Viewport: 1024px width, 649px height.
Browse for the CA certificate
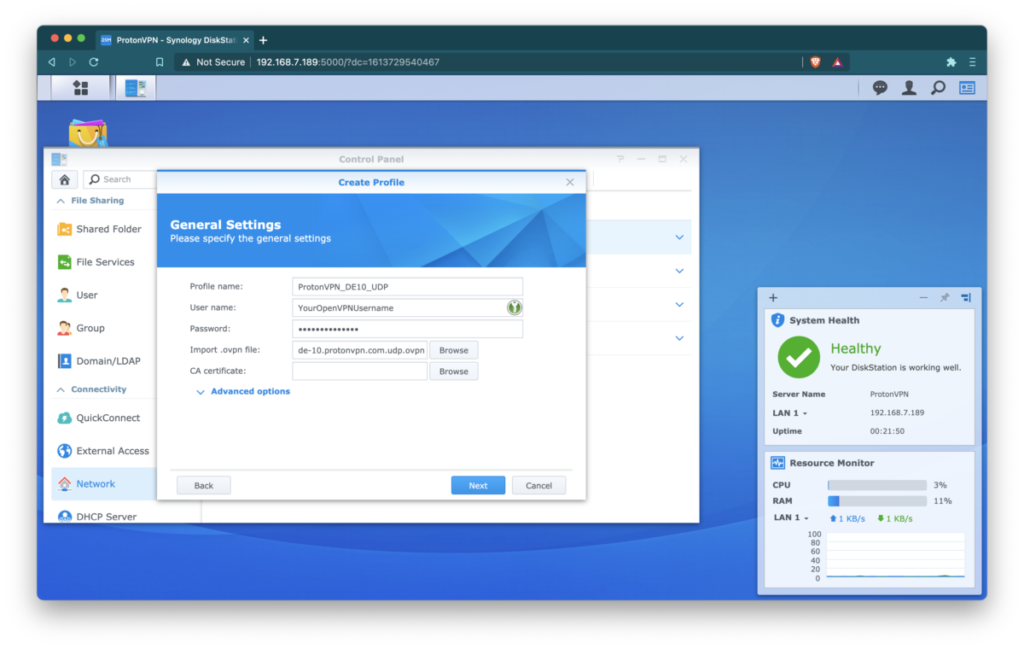(453, 372)
